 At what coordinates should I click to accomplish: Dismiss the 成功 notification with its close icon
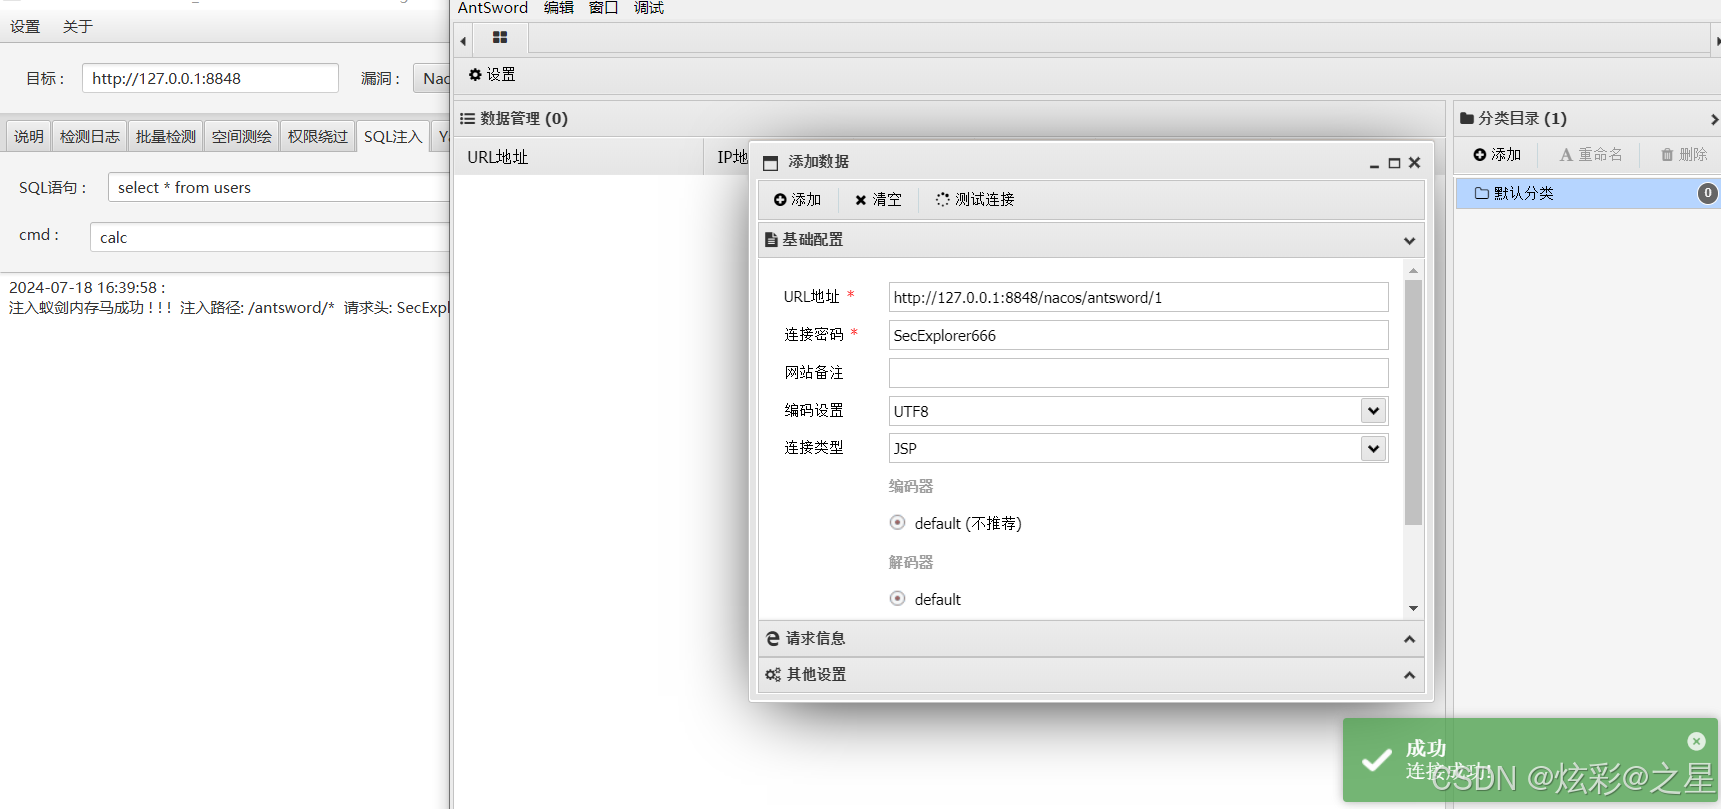pos(1696,741)
